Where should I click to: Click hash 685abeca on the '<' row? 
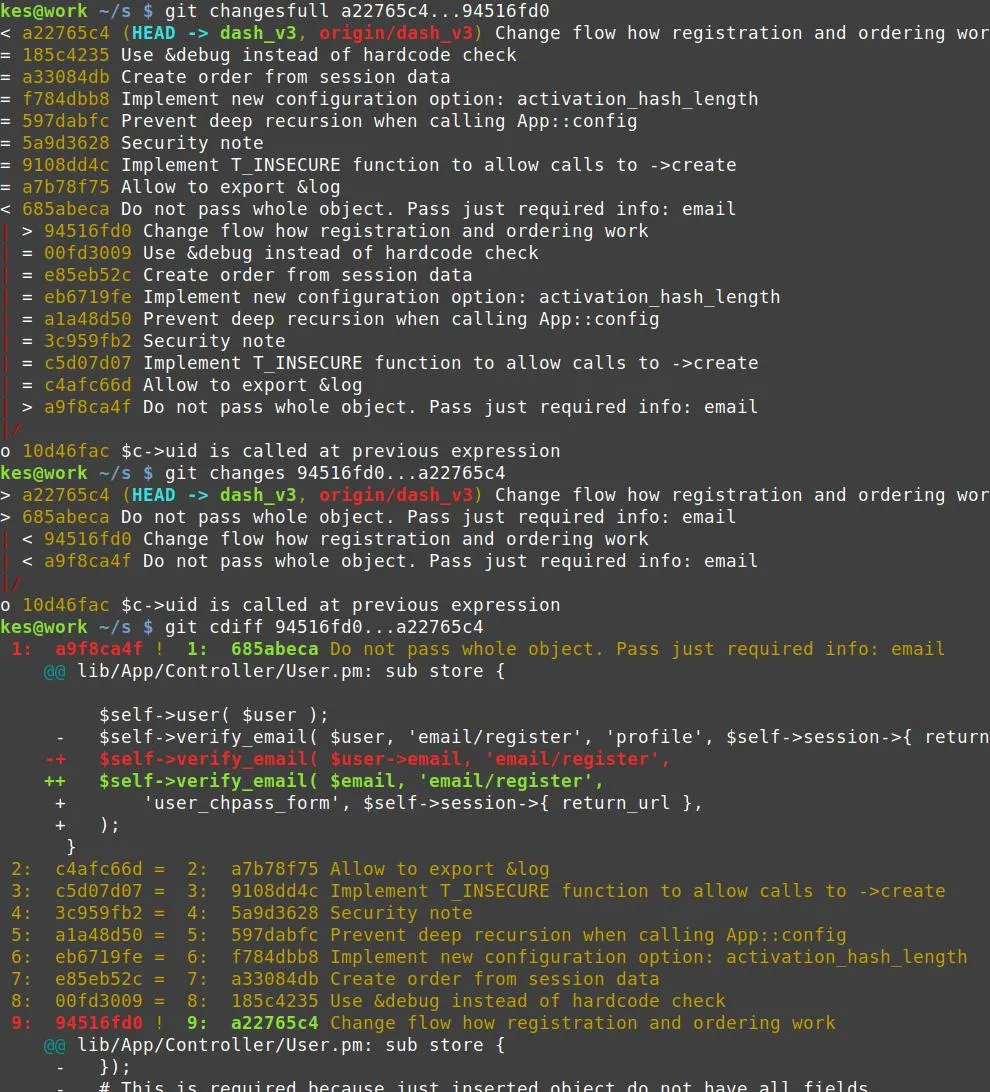65,209
